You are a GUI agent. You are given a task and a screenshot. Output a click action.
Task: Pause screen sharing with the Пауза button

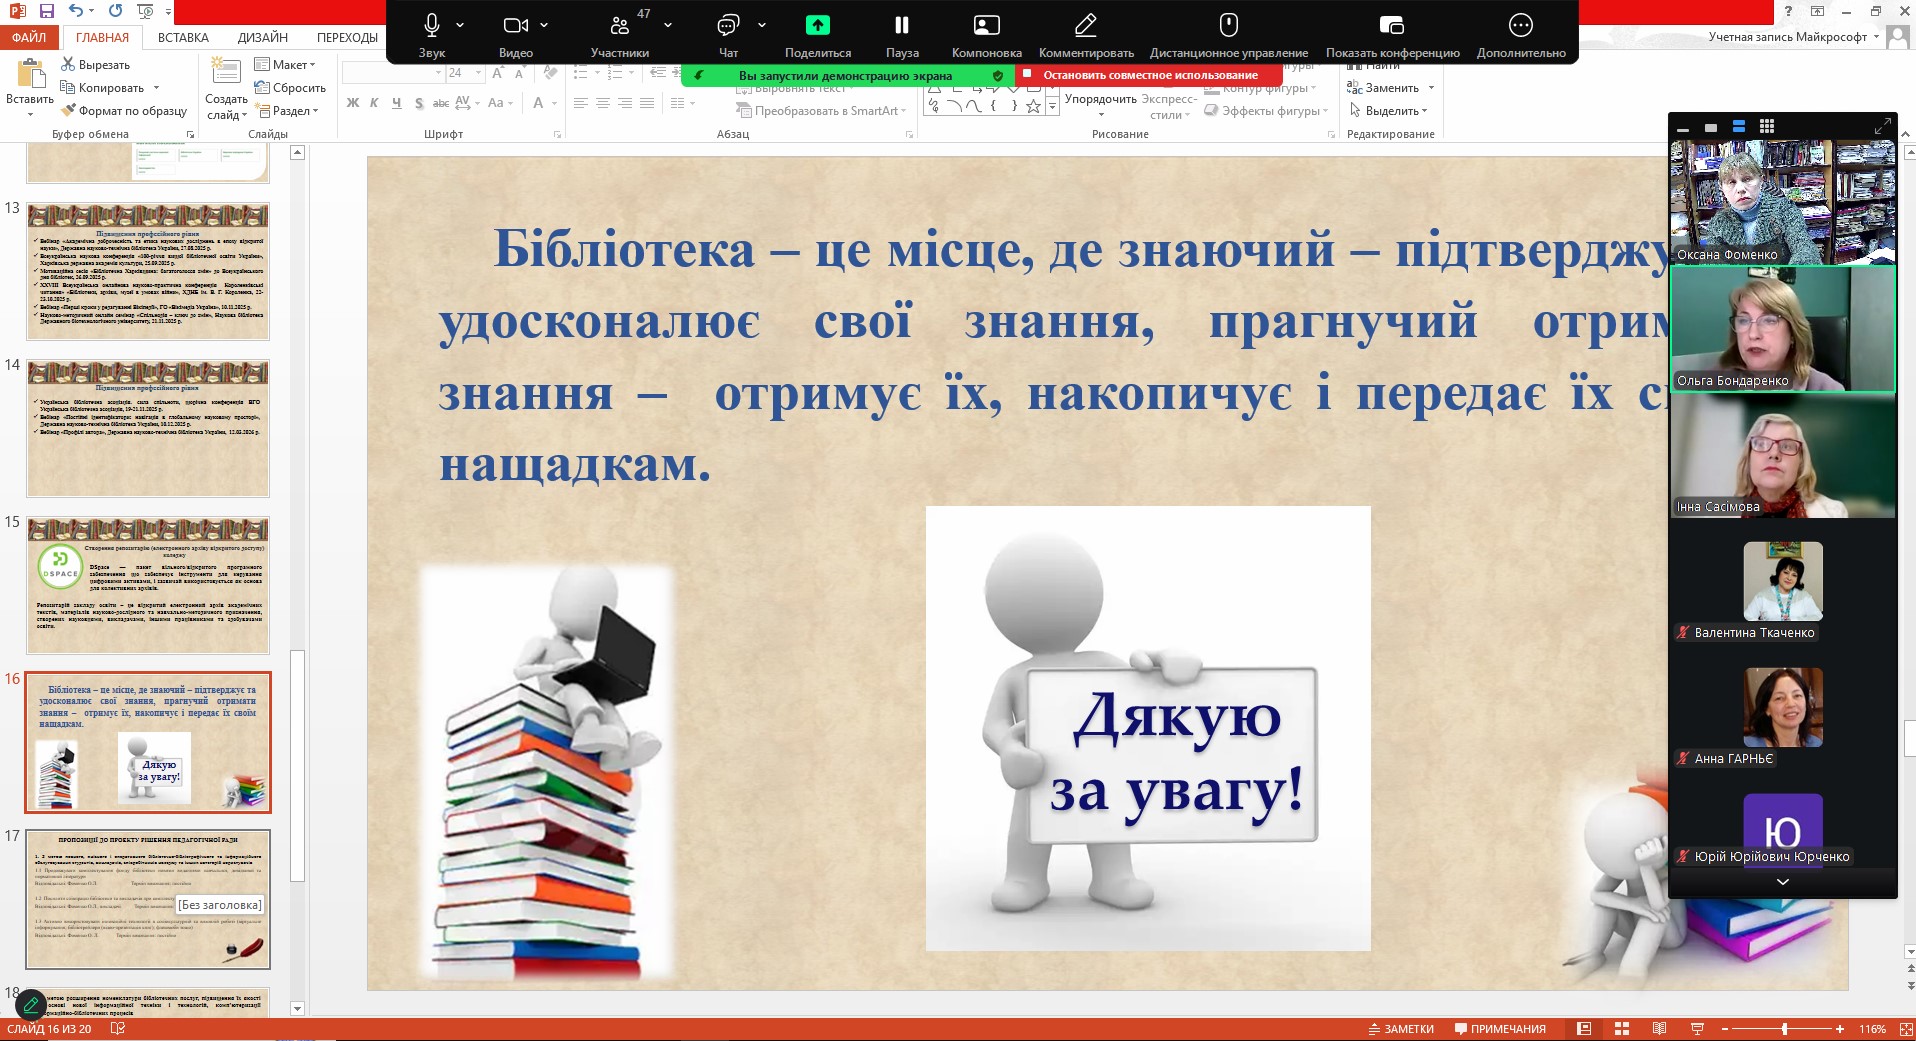click(x=901, y=35)
